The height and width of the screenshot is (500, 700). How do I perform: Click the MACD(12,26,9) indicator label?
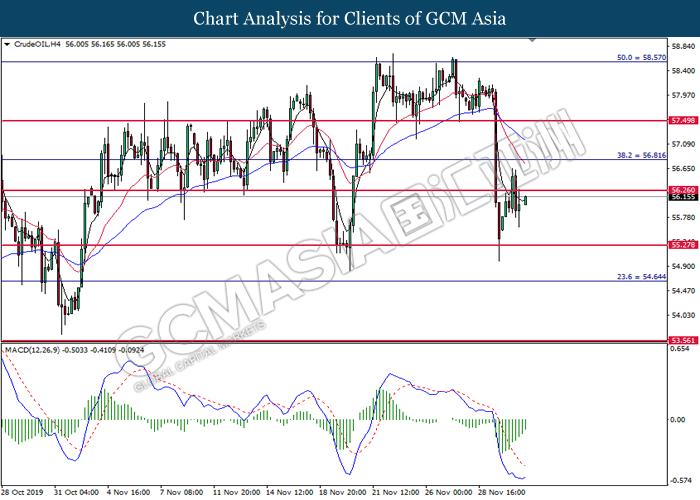(33, 350)
